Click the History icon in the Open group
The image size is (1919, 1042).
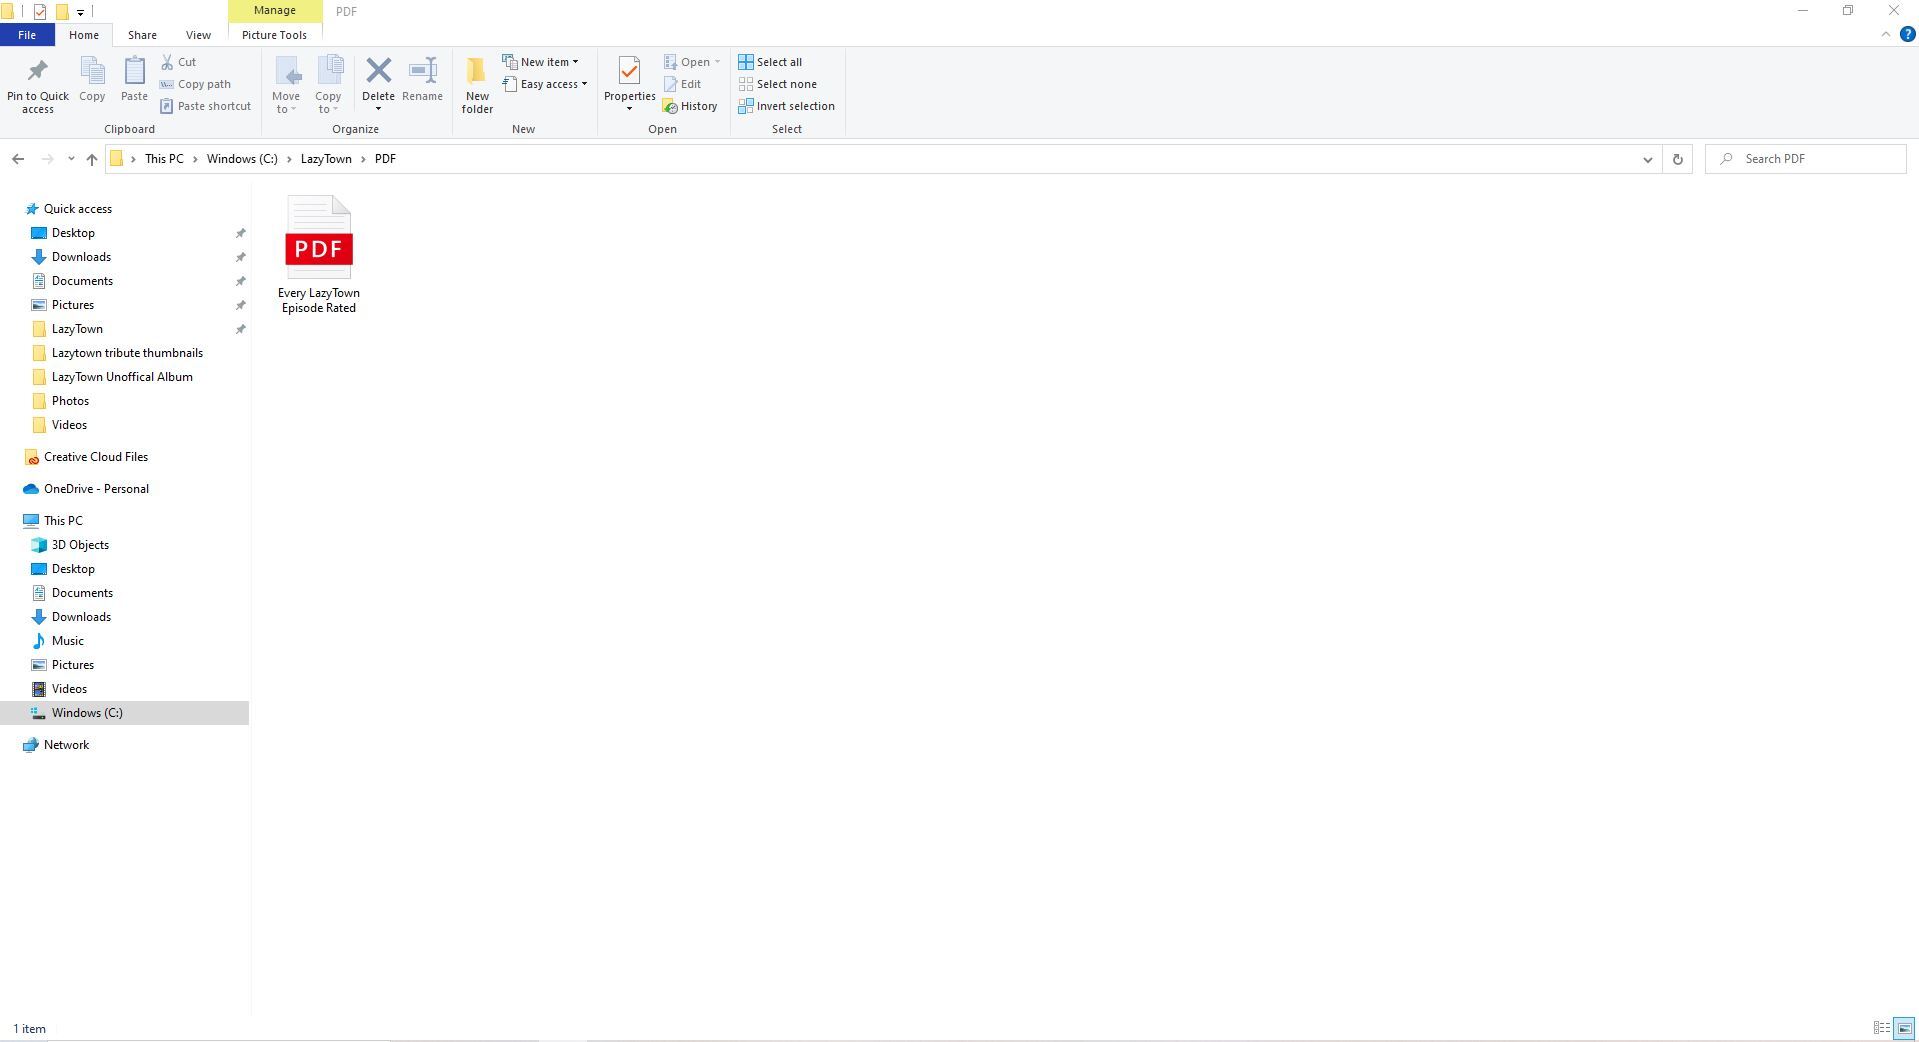(x=690, y=106)
